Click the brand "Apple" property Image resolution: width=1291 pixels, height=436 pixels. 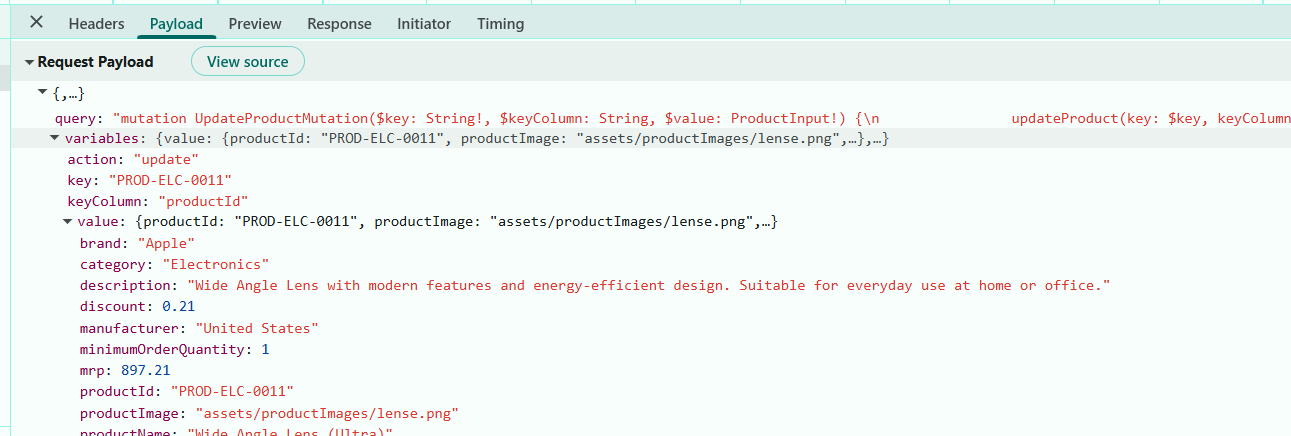click(137, 243)
